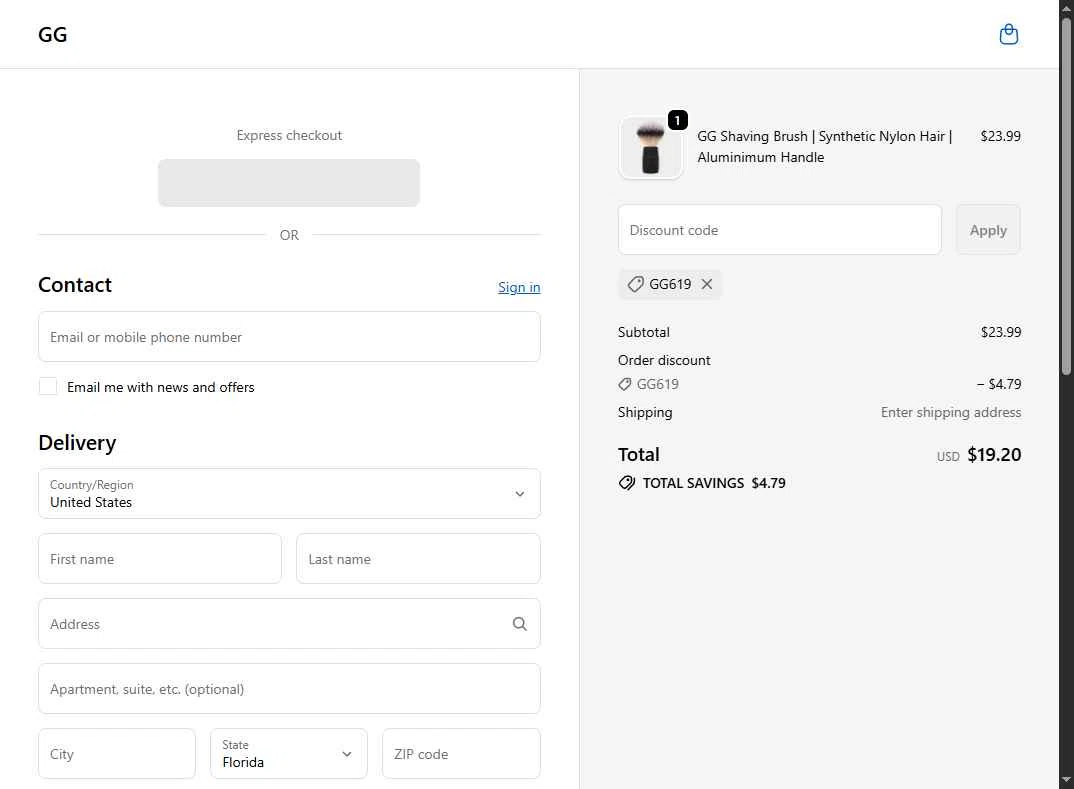Click the GG store logo
The width and height of the screenshot is (1074, 789).
click(53, 35)
